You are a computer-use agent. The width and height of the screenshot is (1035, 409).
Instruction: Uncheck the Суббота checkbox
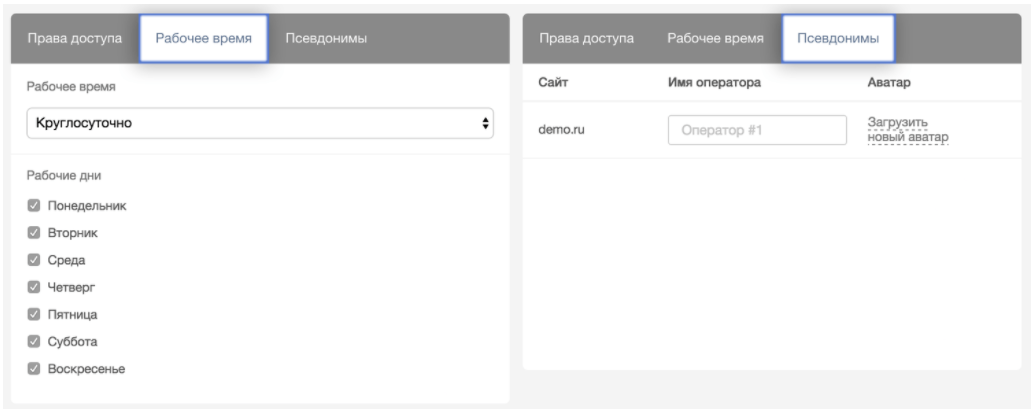[34, 341]
